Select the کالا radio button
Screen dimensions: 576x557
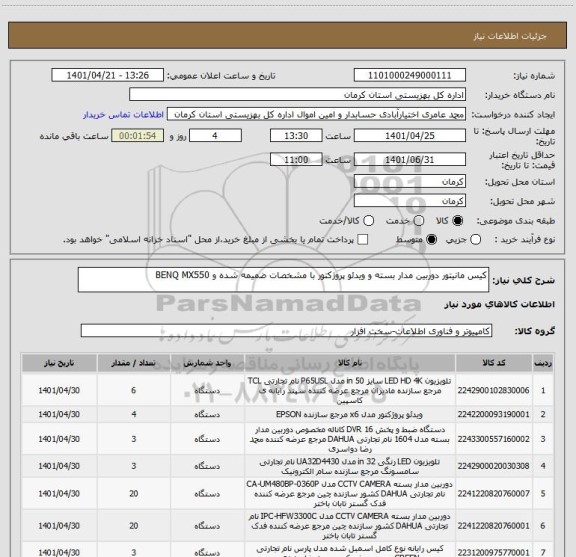[x=458, y=221]
